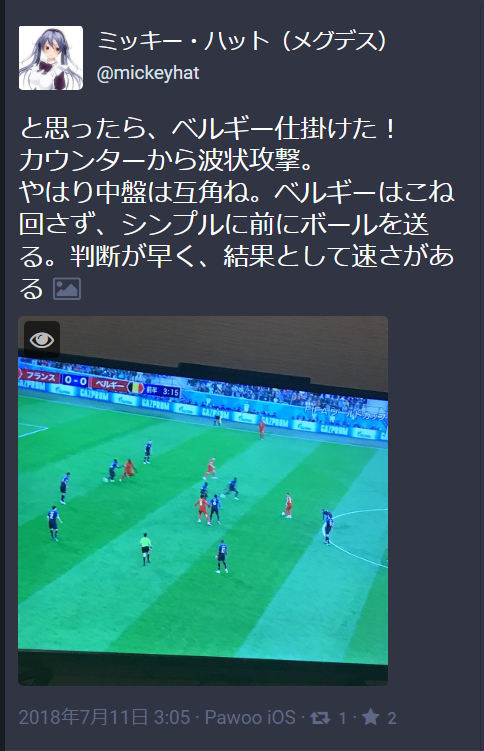Screen dimensions: 484x751
Task: Open the @mickeyhat handle link
Action: point(148,73)
